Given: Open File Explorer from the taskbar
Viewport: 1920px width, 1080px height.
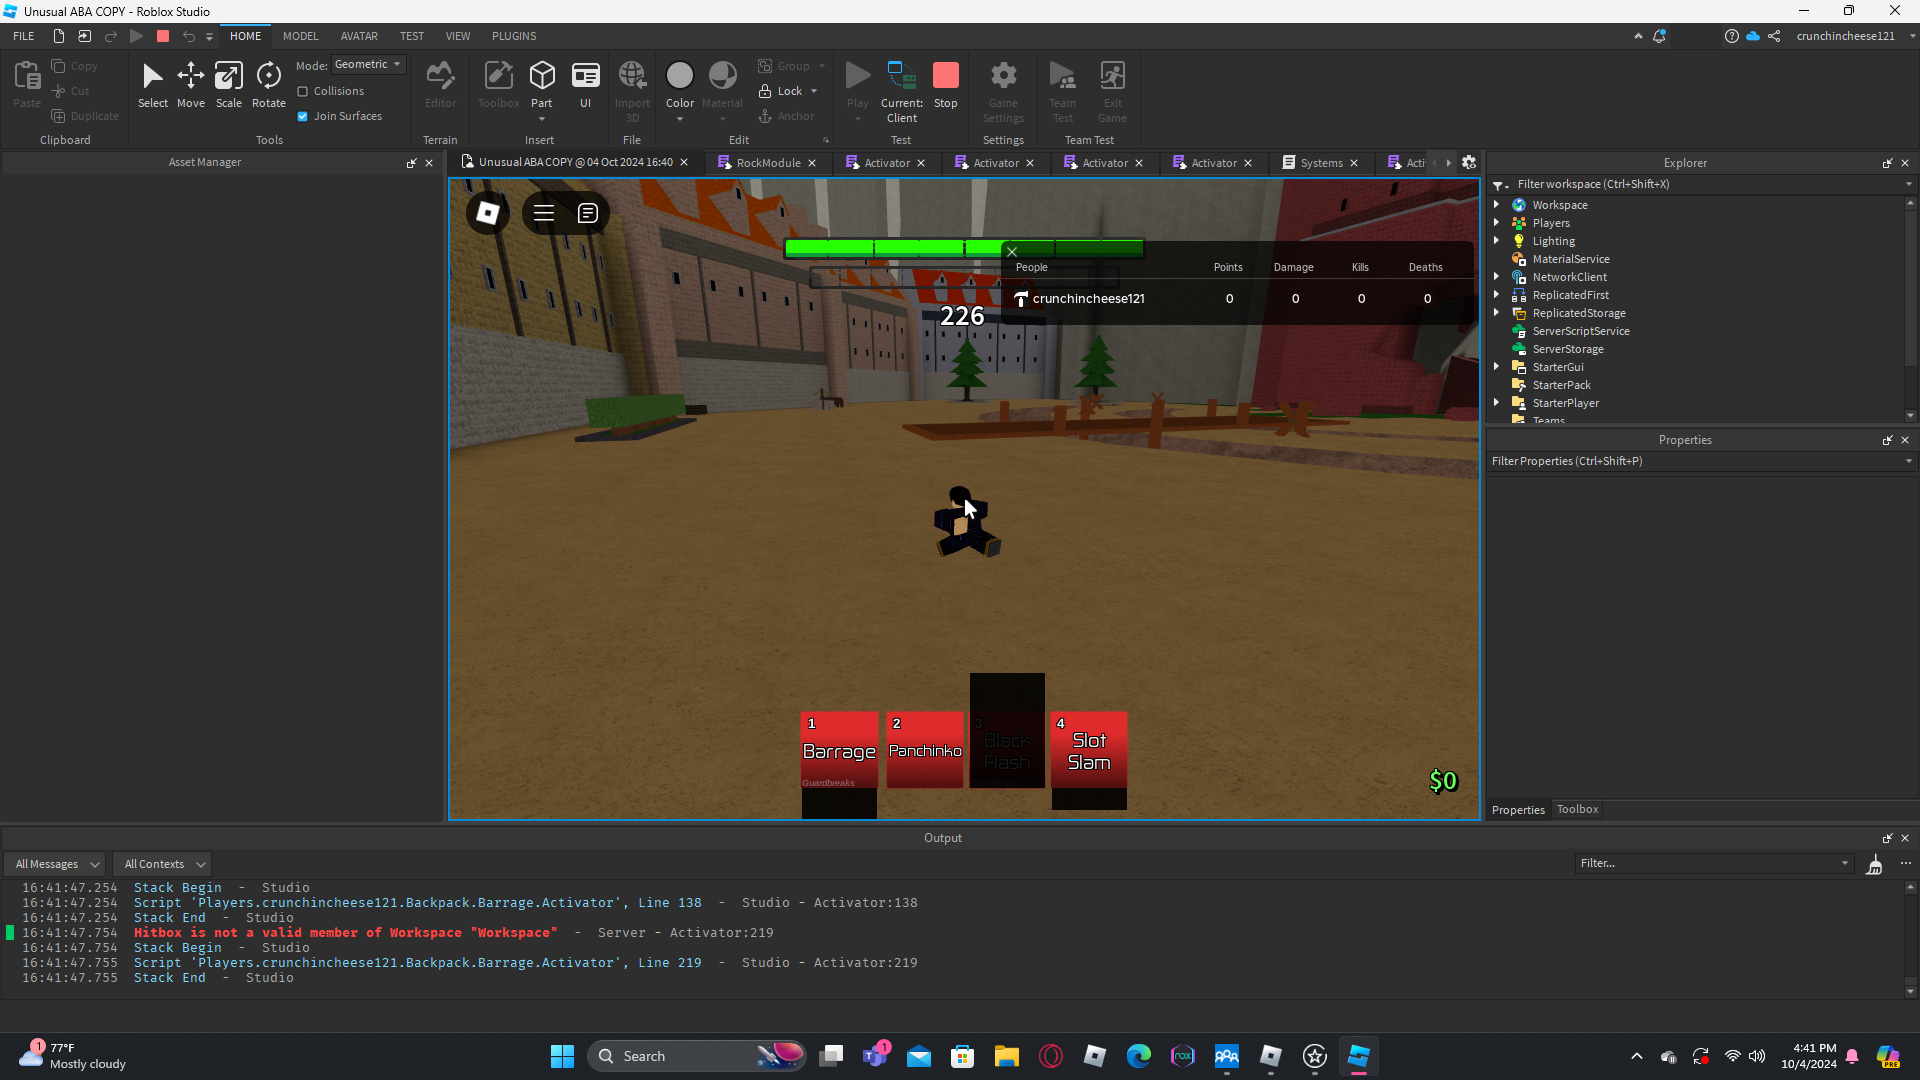Looking at the screenshot, I should 1007,1056.
